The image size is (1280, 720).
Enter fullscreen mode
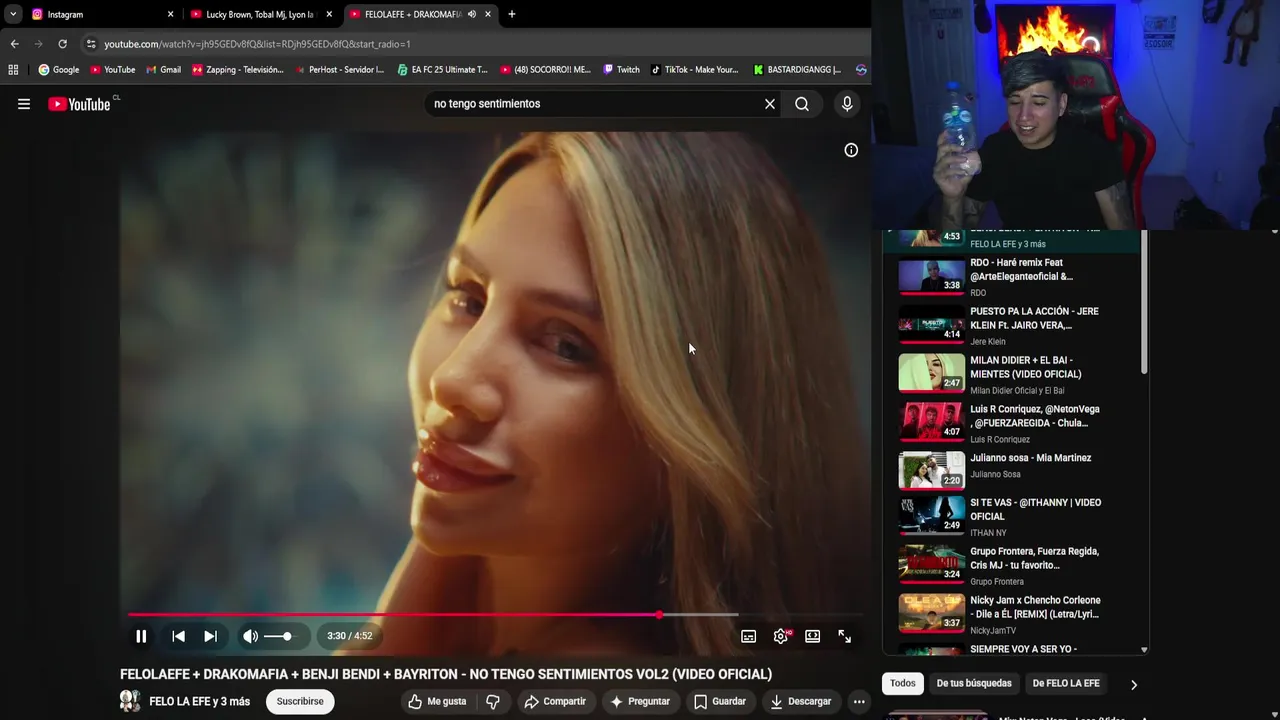click(845, 636)
